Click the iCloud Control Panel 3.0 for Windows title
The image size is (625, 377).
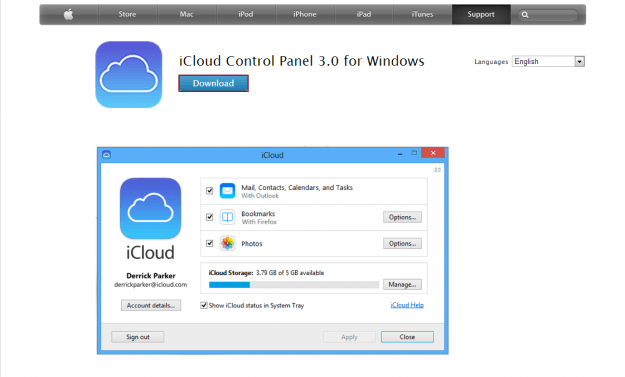(x=301, y=61)
